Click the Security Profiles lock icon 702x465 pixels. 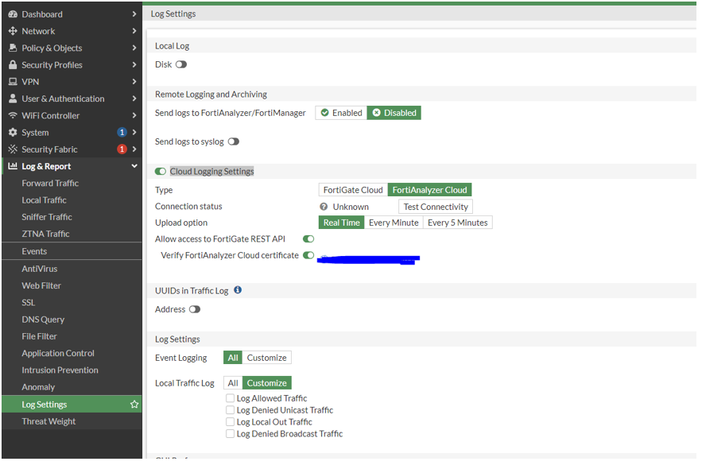[x=13, y=65]
